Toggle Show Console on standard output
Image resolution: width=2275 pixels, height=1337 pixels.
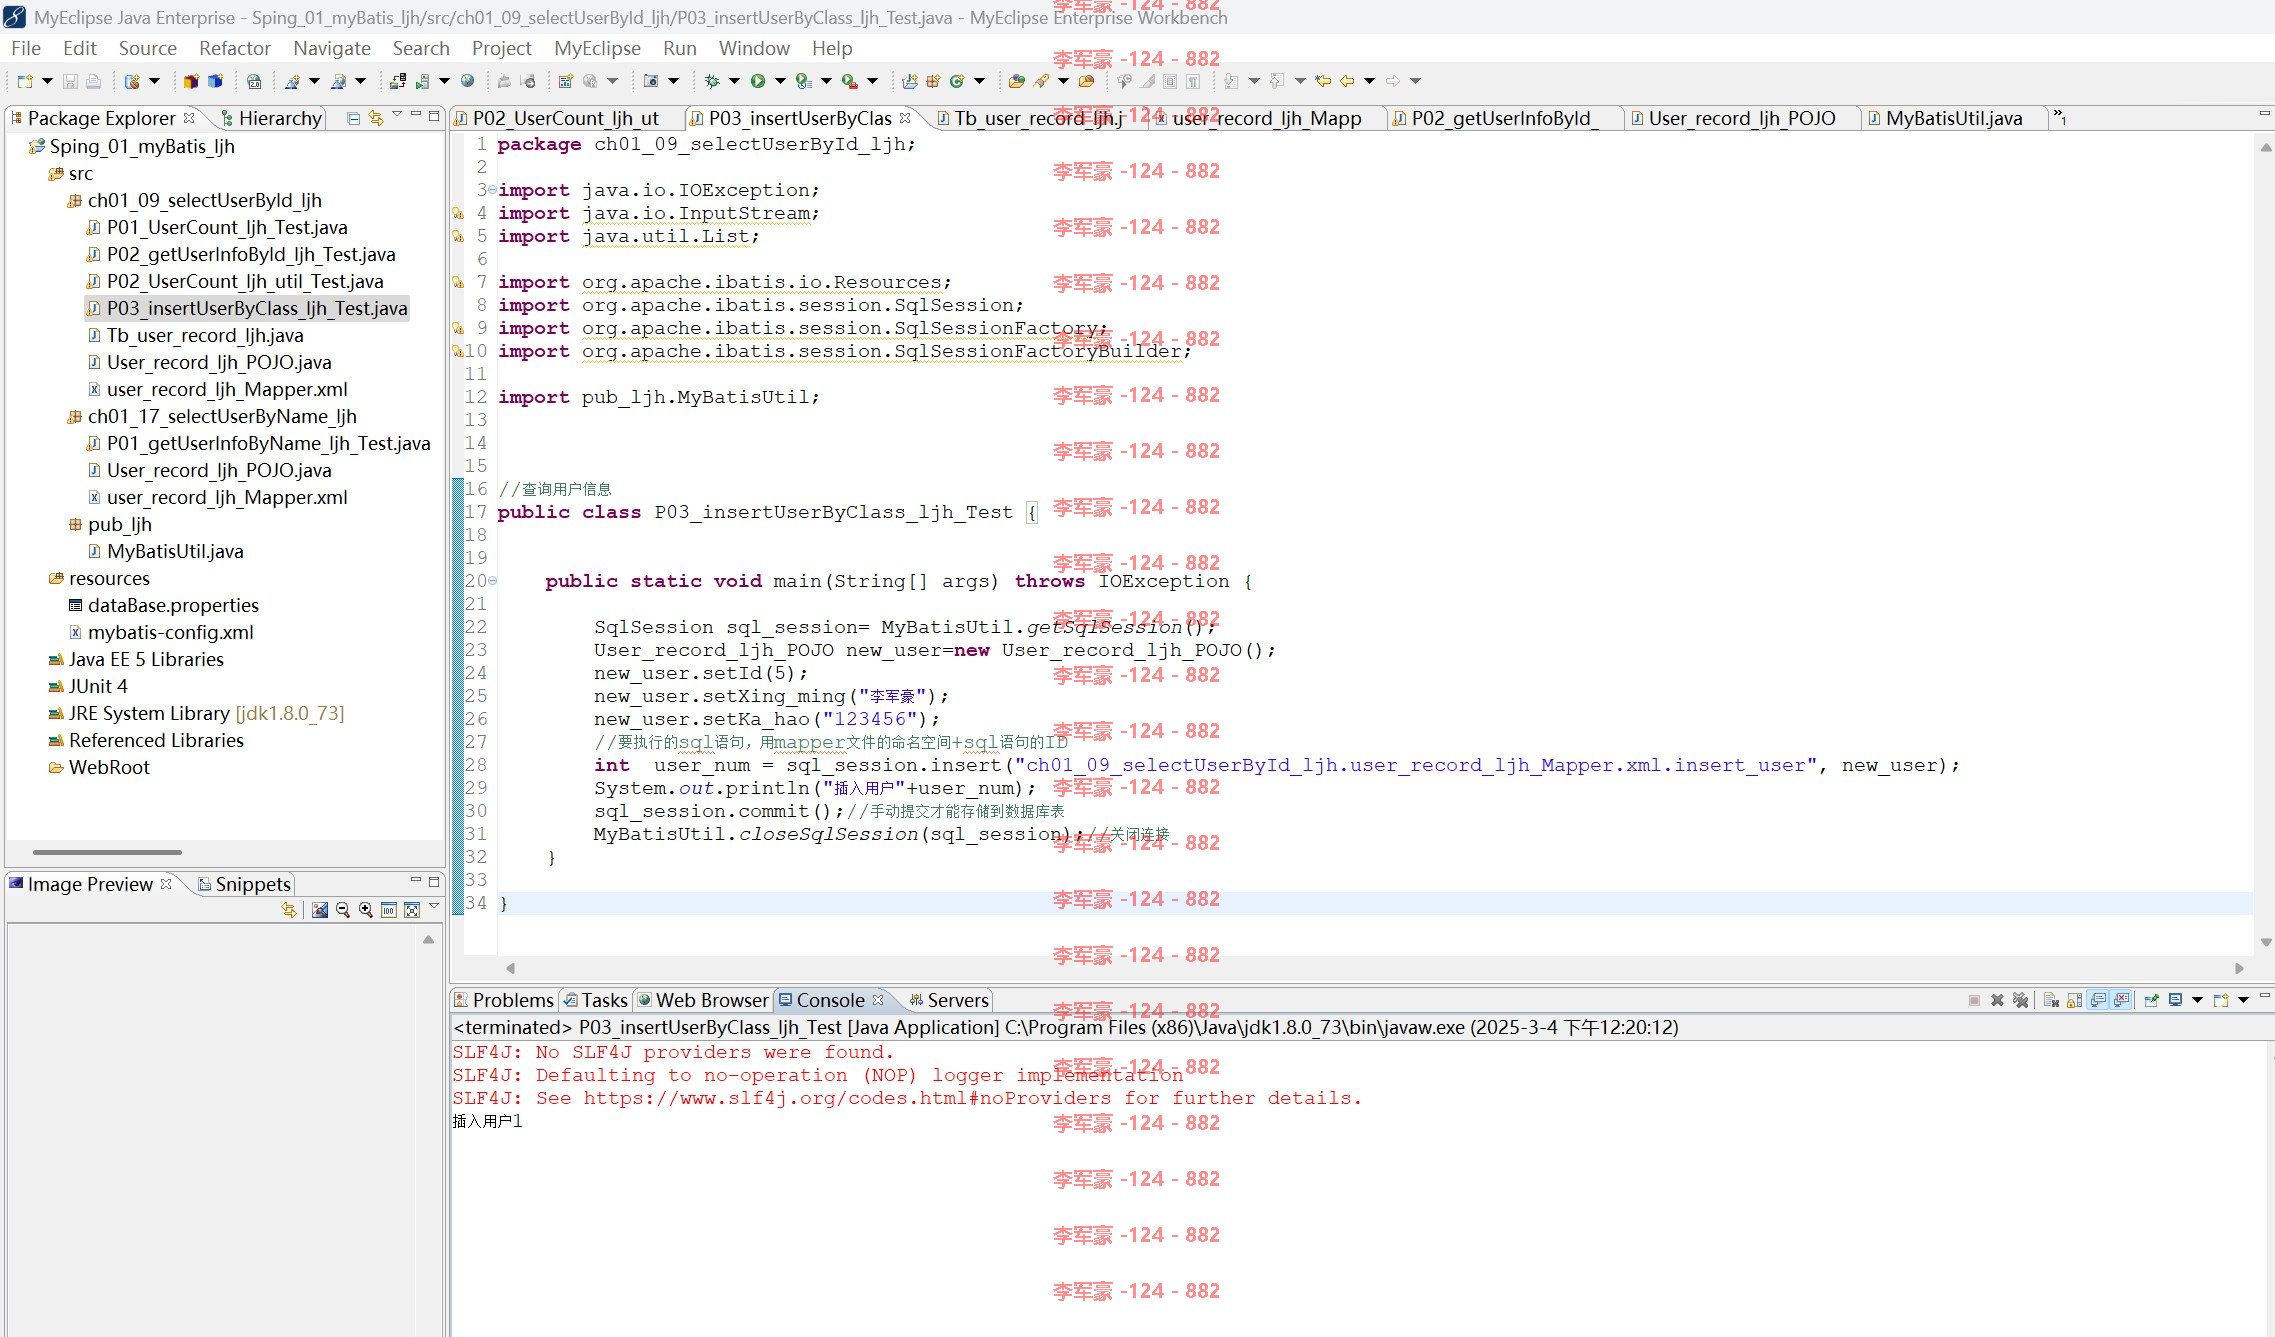pos(2098,1000)
